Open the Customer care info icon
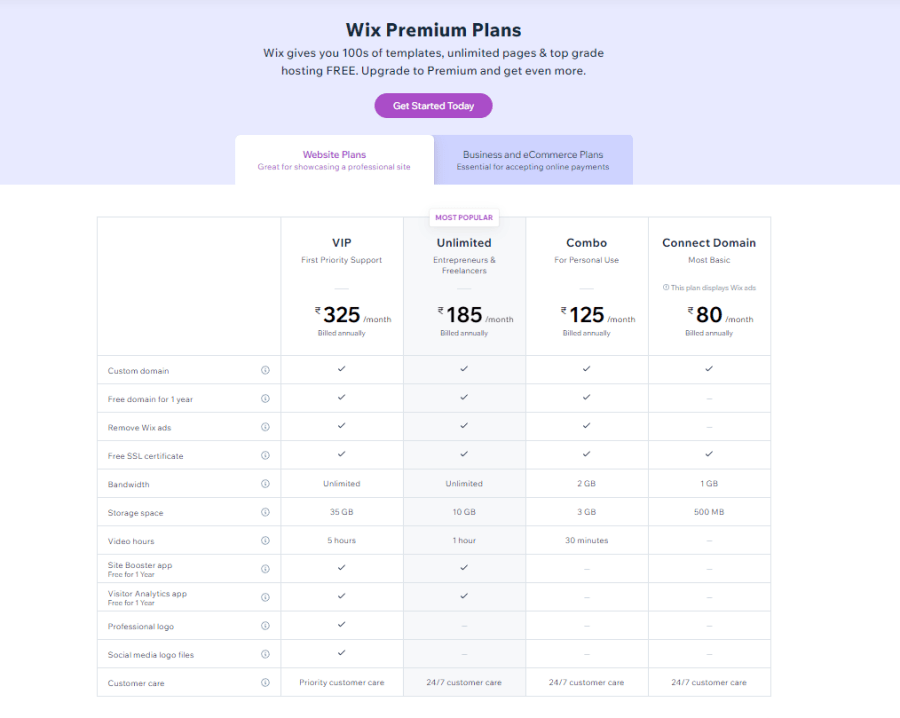This screenshot has width=900, height=718. coord(265,682)
